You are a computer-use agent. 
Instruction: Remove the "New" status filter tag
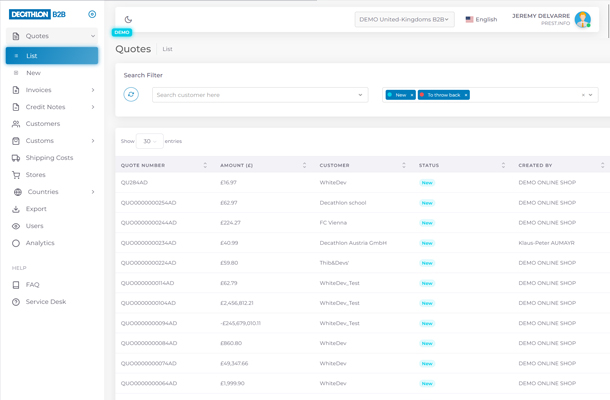click(411, 95)
